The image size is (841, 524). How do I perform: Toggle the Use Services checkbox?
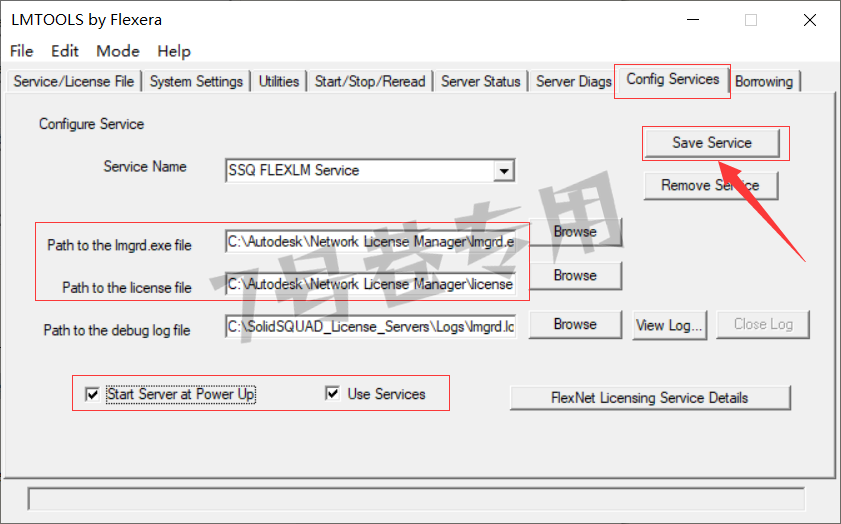333,394
